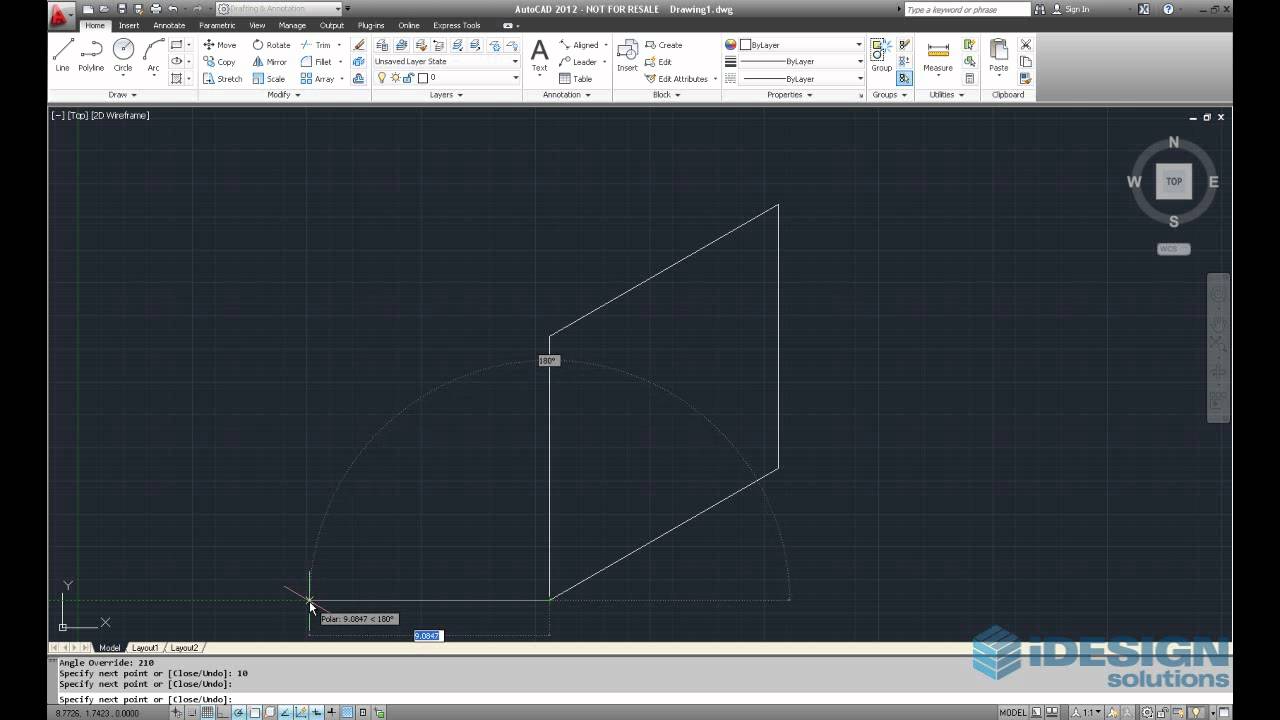Open the Annotate ribbon tab
This screenshot has height=720, width=1280.
(169, 25)
